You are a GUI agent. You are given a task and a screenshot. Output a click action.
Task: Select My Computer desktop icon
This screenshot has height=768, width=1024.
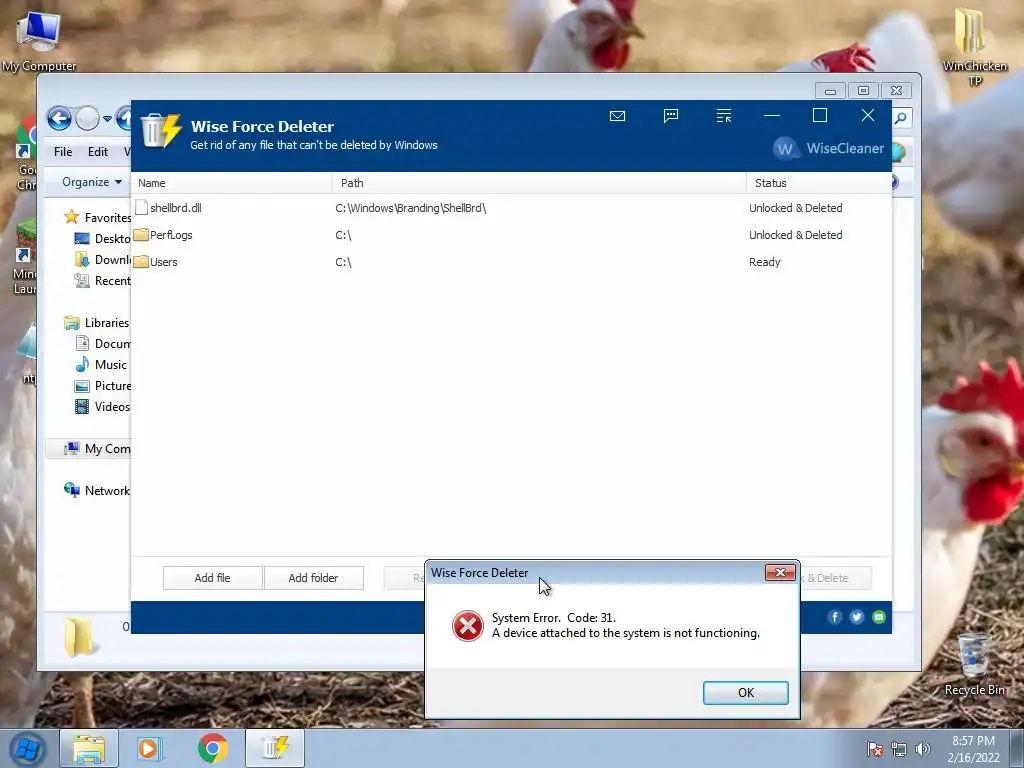click(x=39, y=40)
